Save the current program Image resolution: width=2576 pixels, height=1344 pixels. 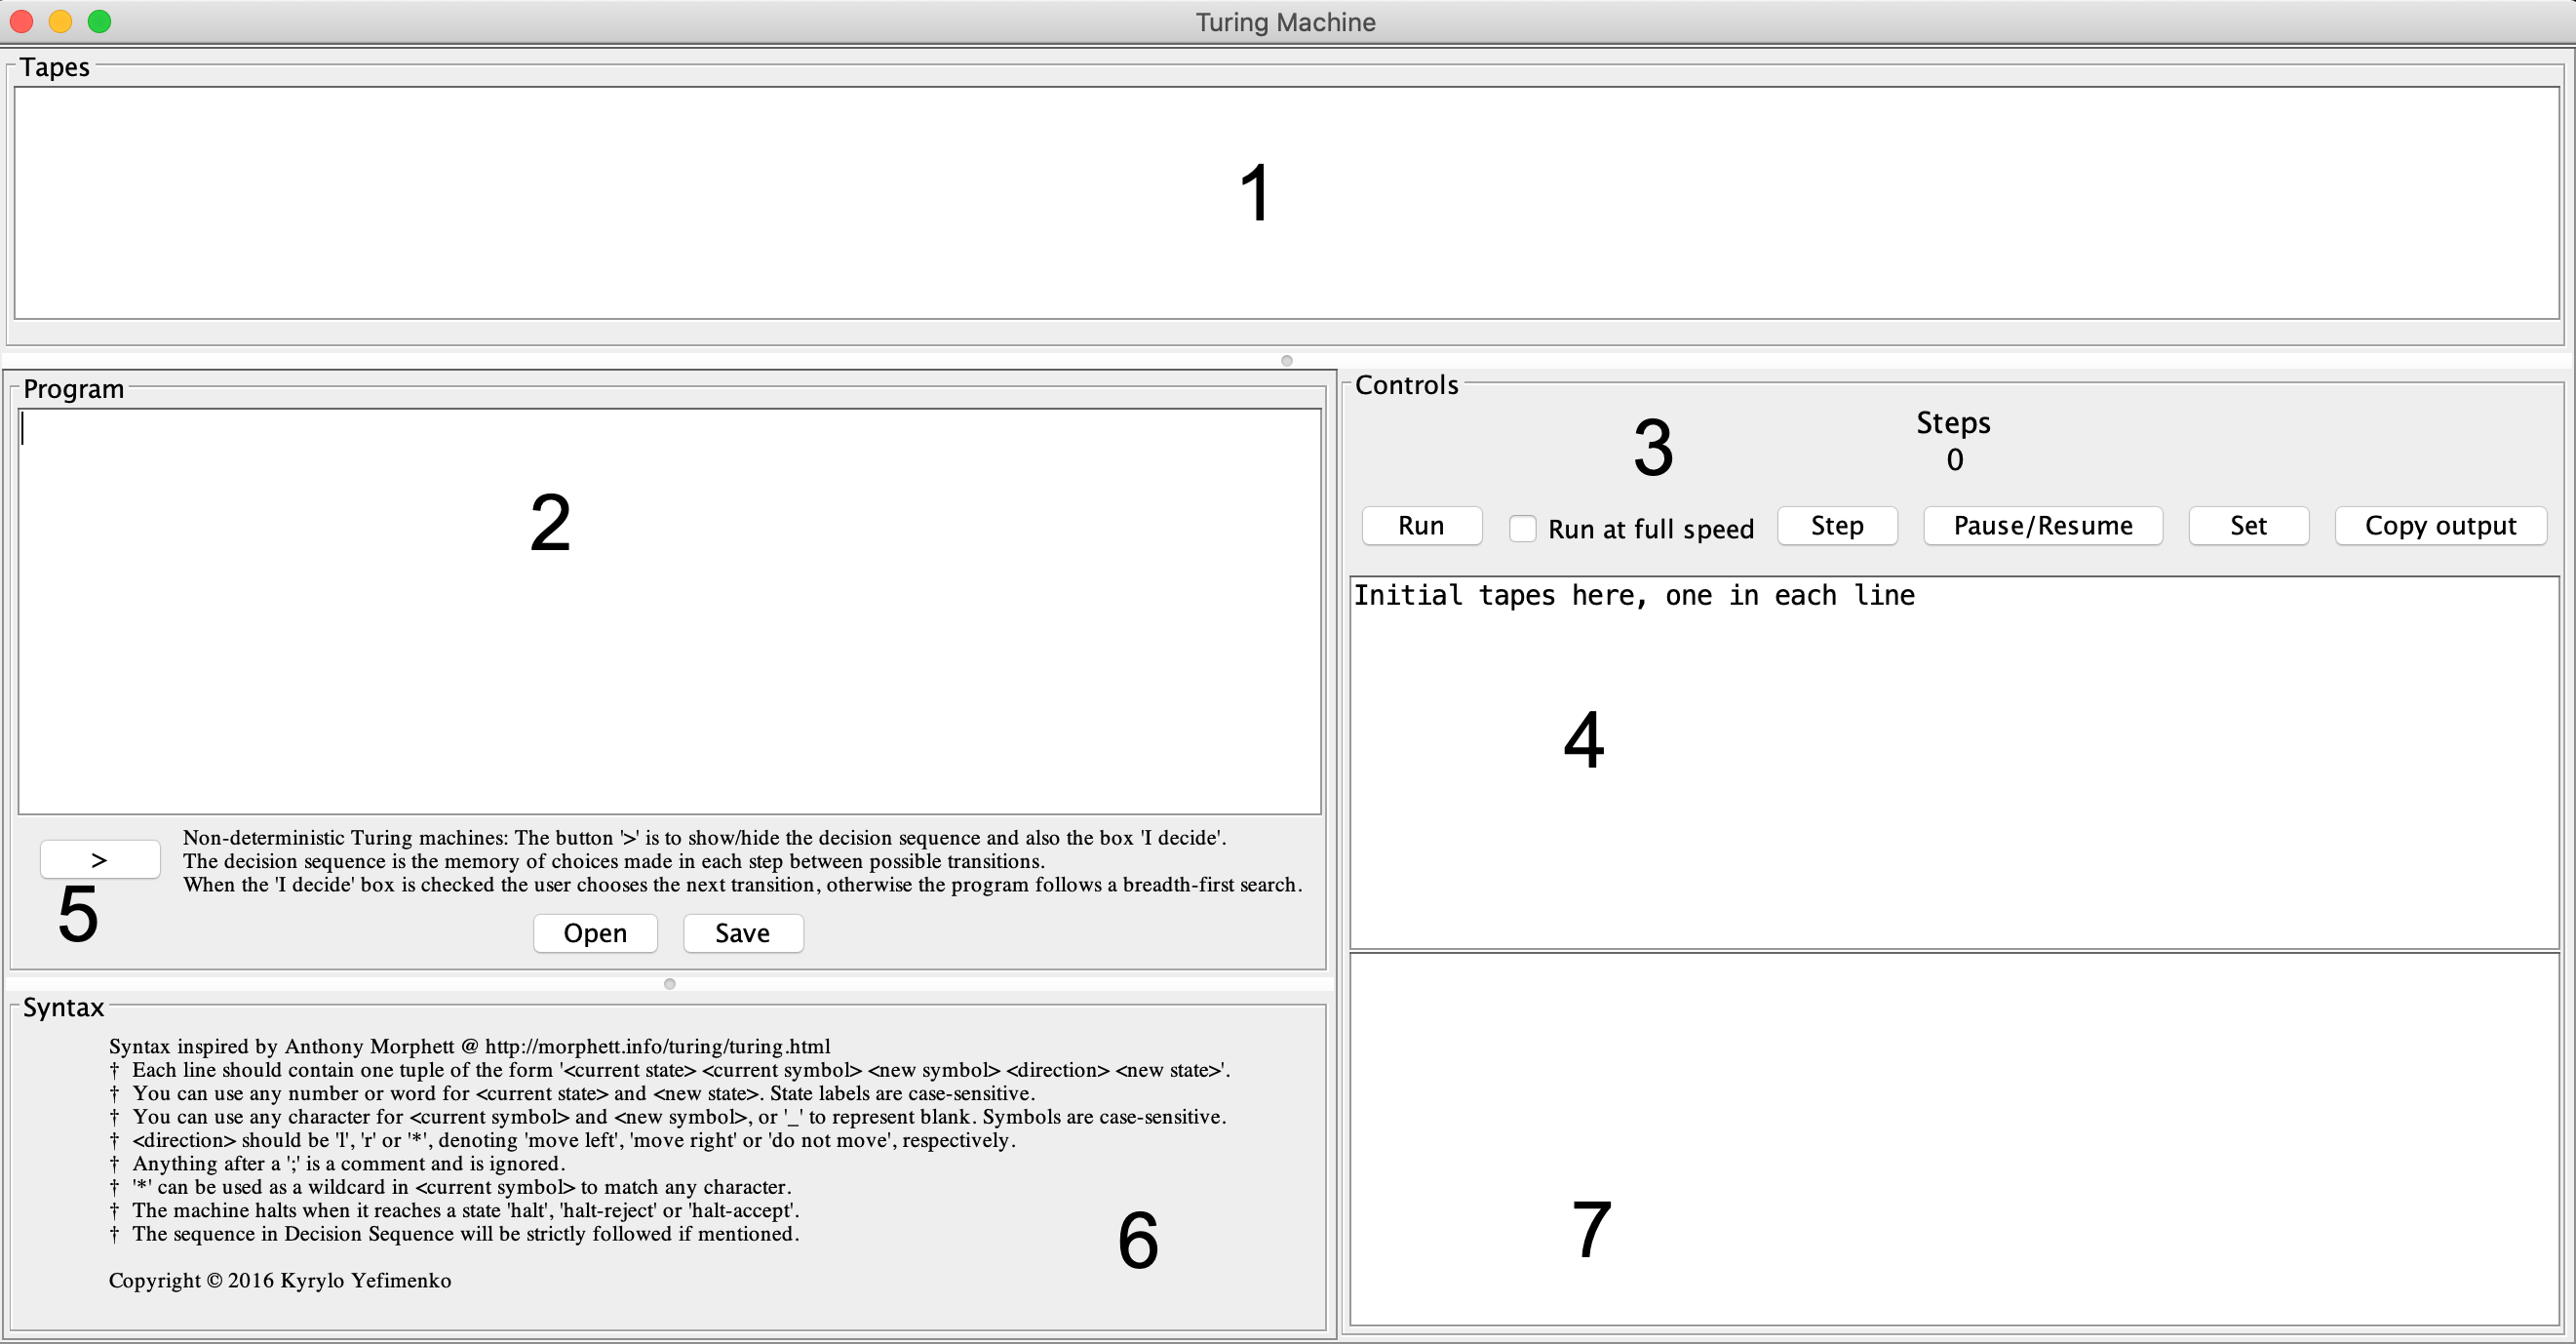[742, 933]
